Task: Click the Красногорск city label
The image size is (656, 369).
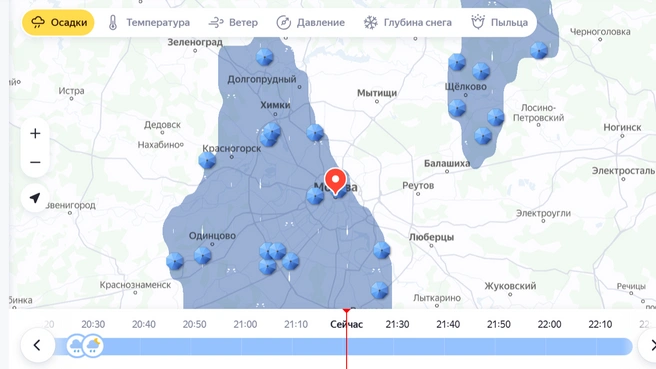Action: (x=232, y=148)
